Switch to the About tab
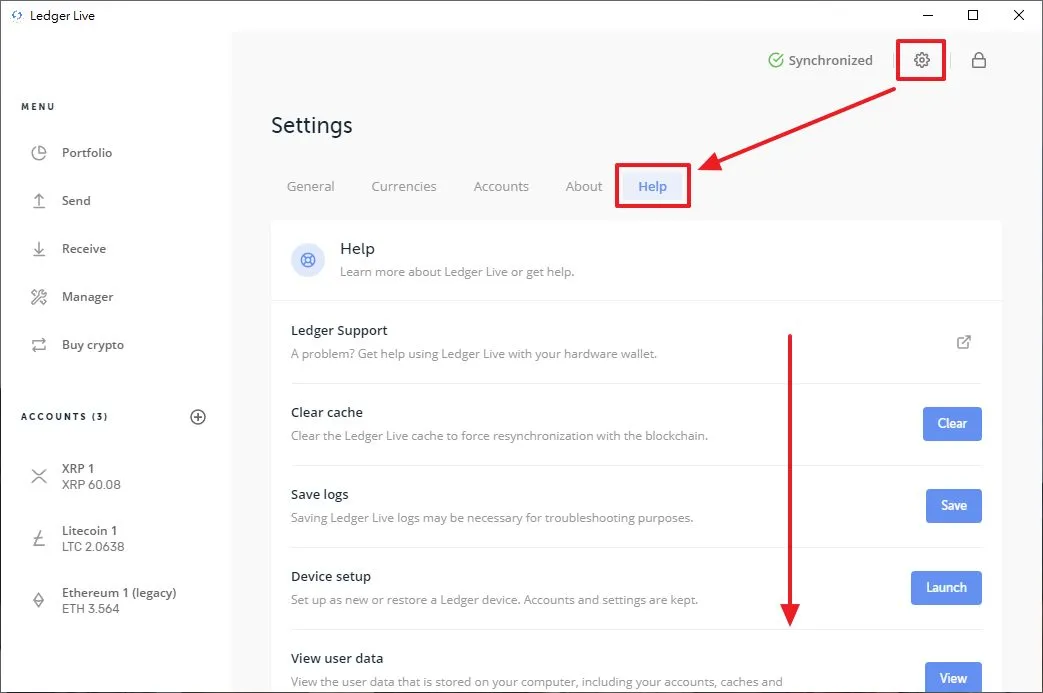The image size is (1043, 693). (x=584, y=186)
